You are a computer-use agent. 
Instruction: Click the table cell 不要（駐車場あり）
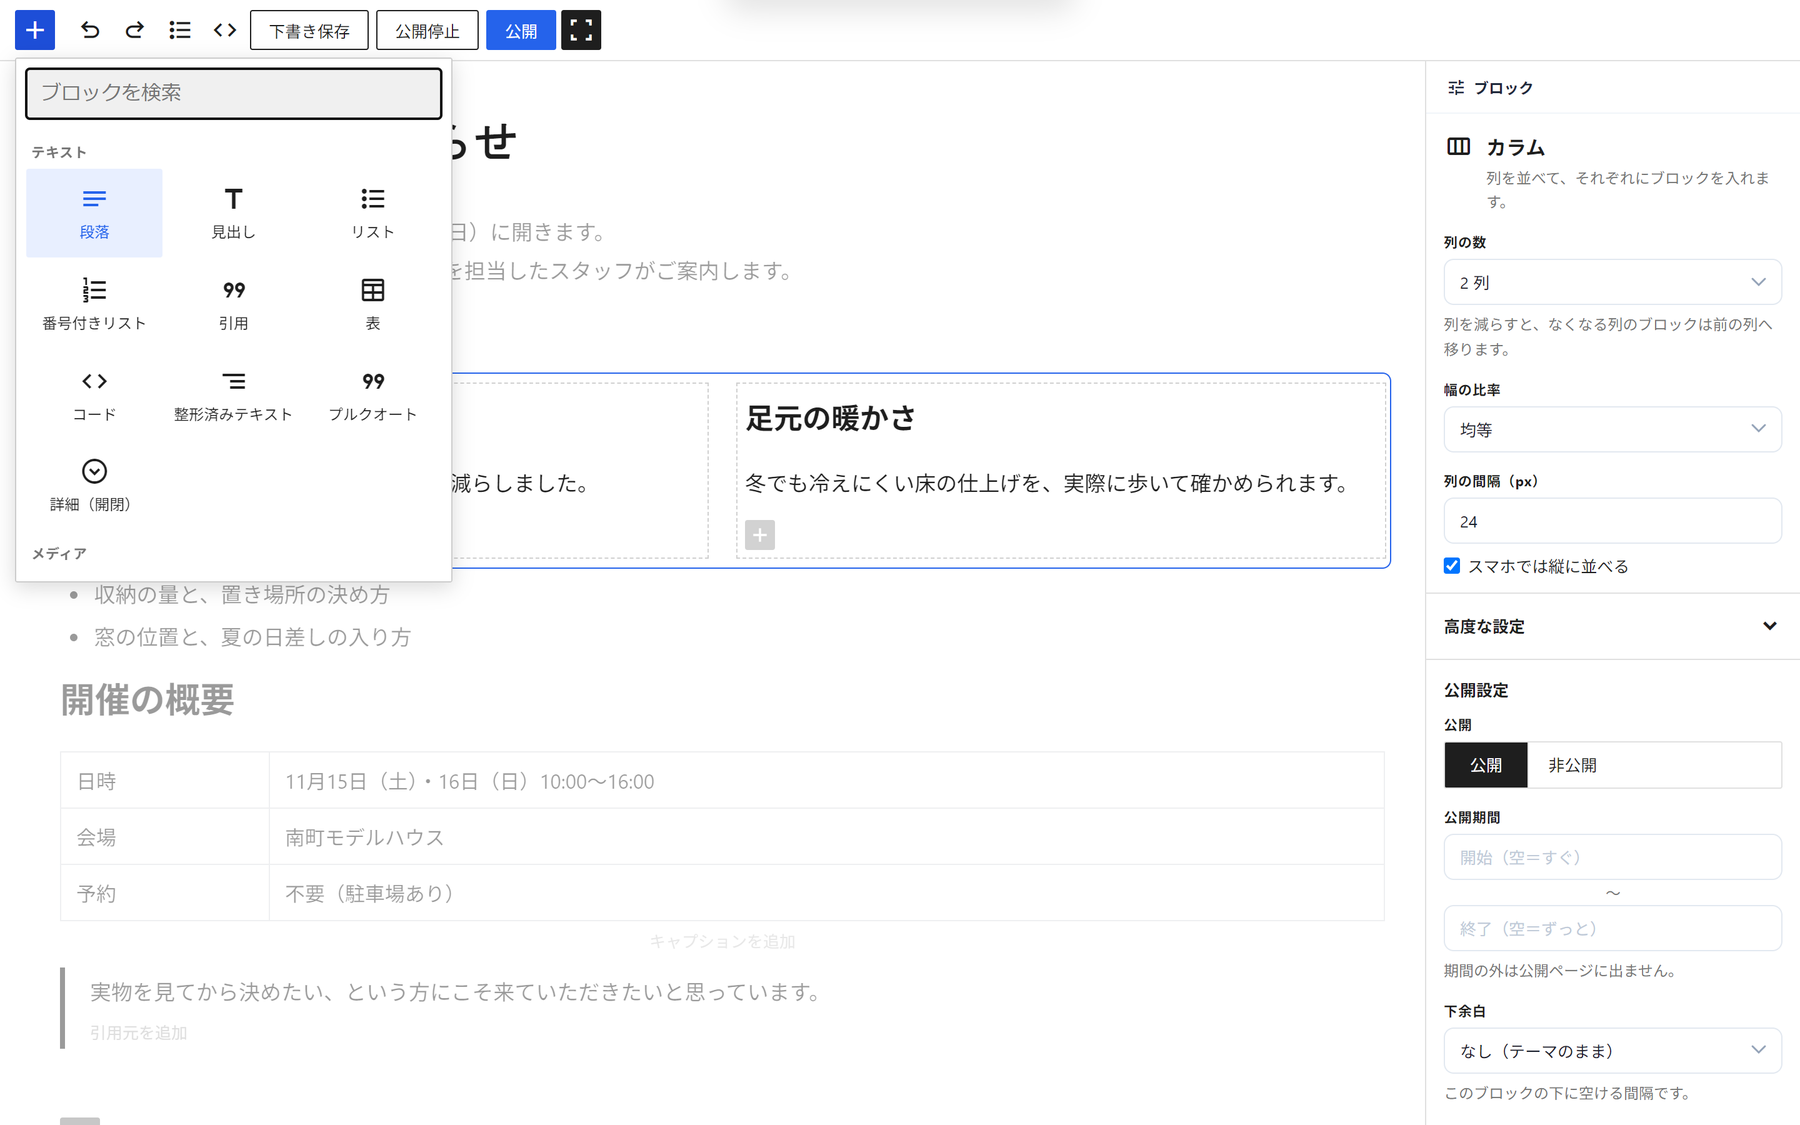tap(826, 893)
